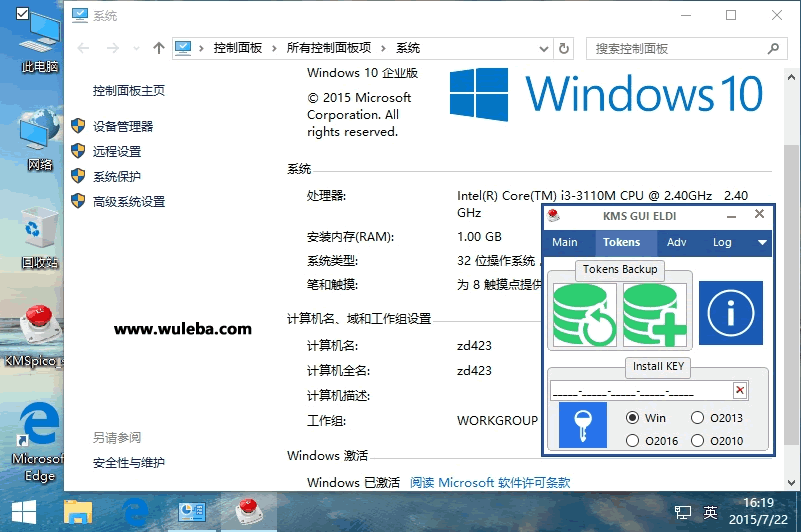
Task: Click the back navigation arrow
Action: tap(83, 49)
